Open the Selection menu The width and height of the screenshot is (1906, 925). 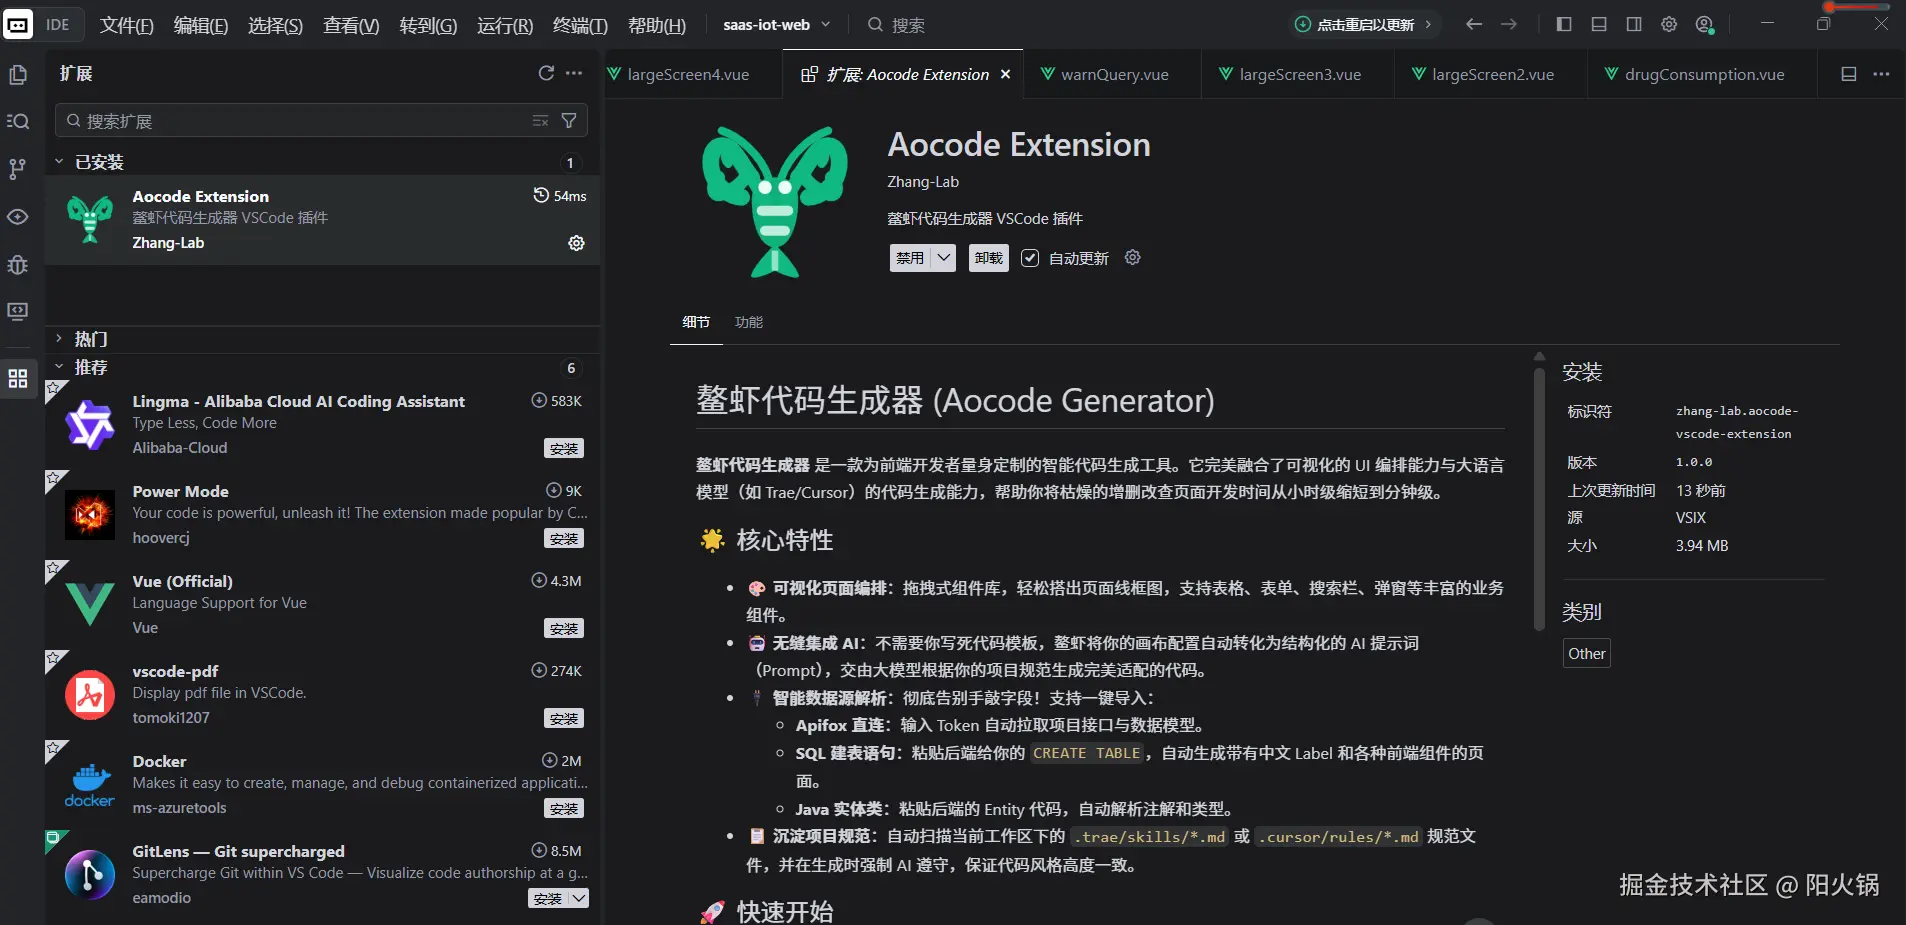pos(275,25)
